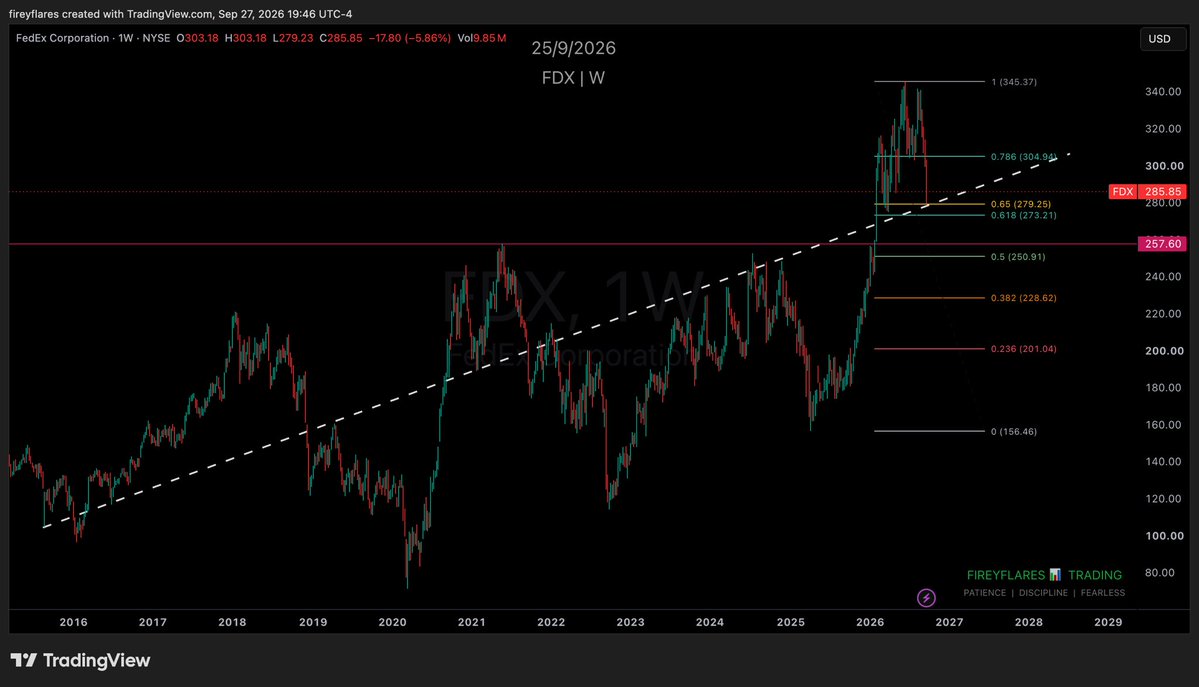Click the close value C285.85 in legend

pos(341,37)
